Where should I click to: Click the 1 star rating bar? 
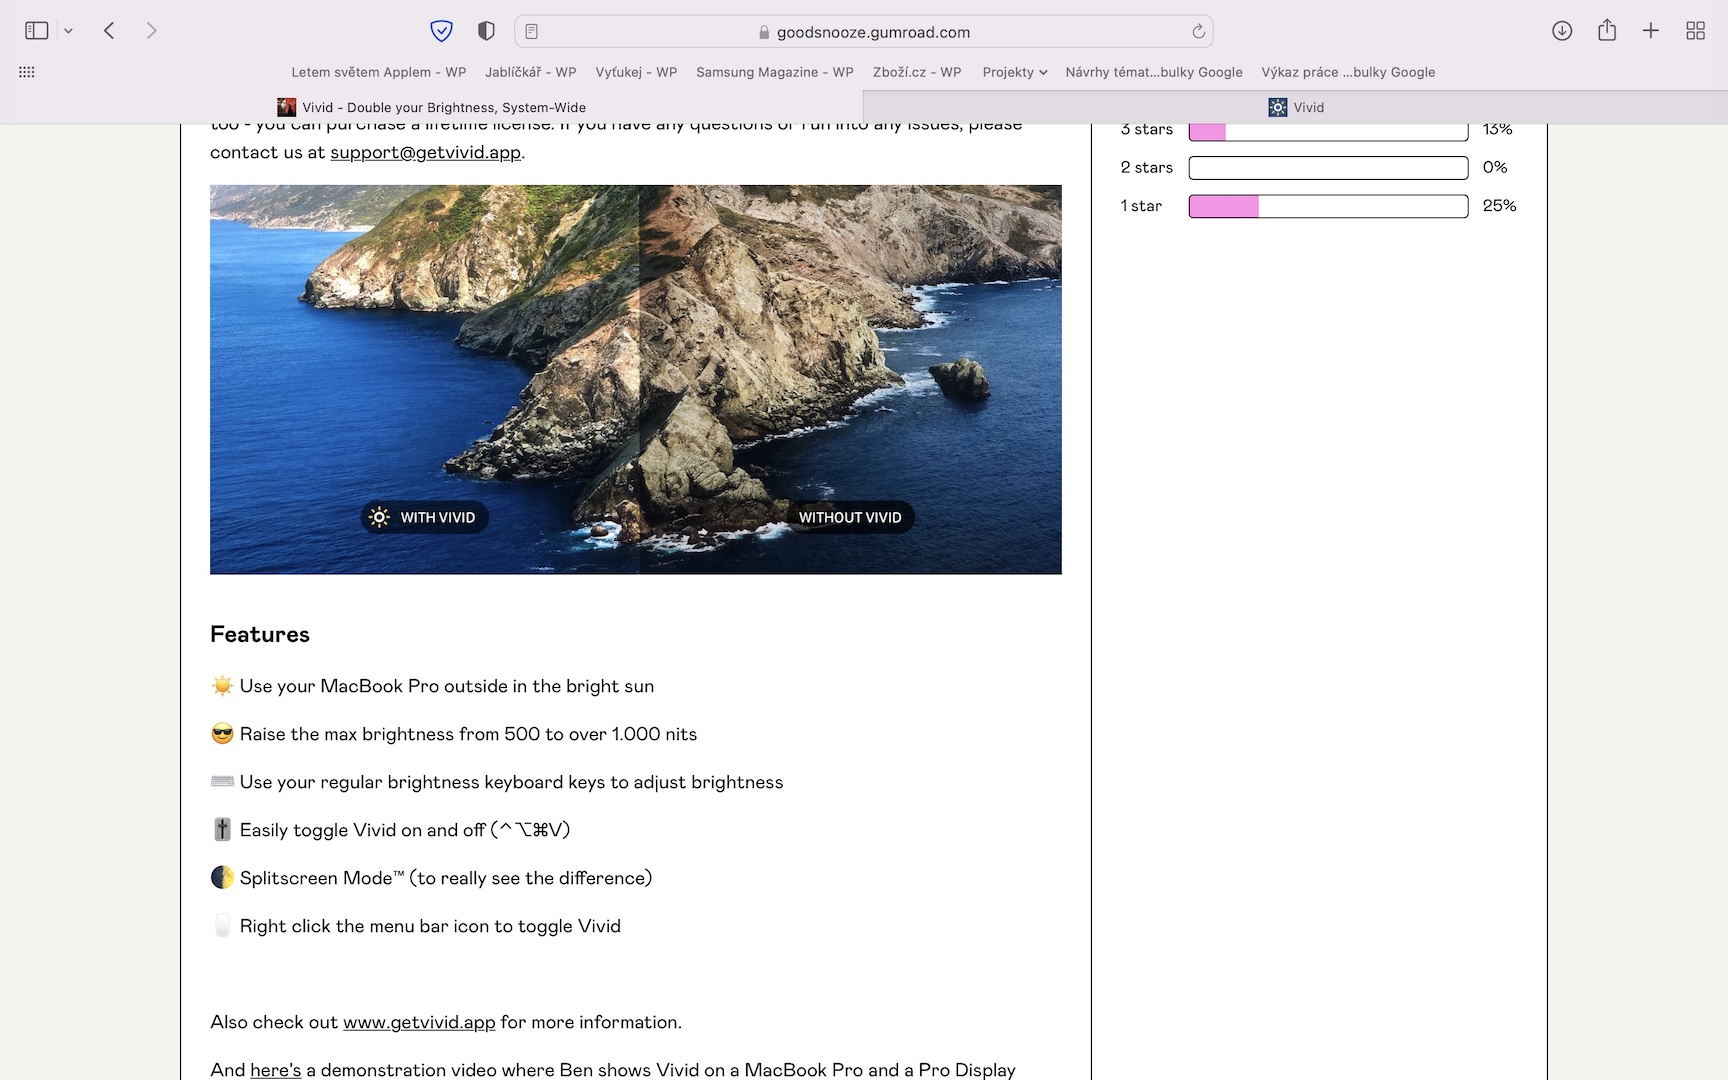click(x=1328, y=206)
